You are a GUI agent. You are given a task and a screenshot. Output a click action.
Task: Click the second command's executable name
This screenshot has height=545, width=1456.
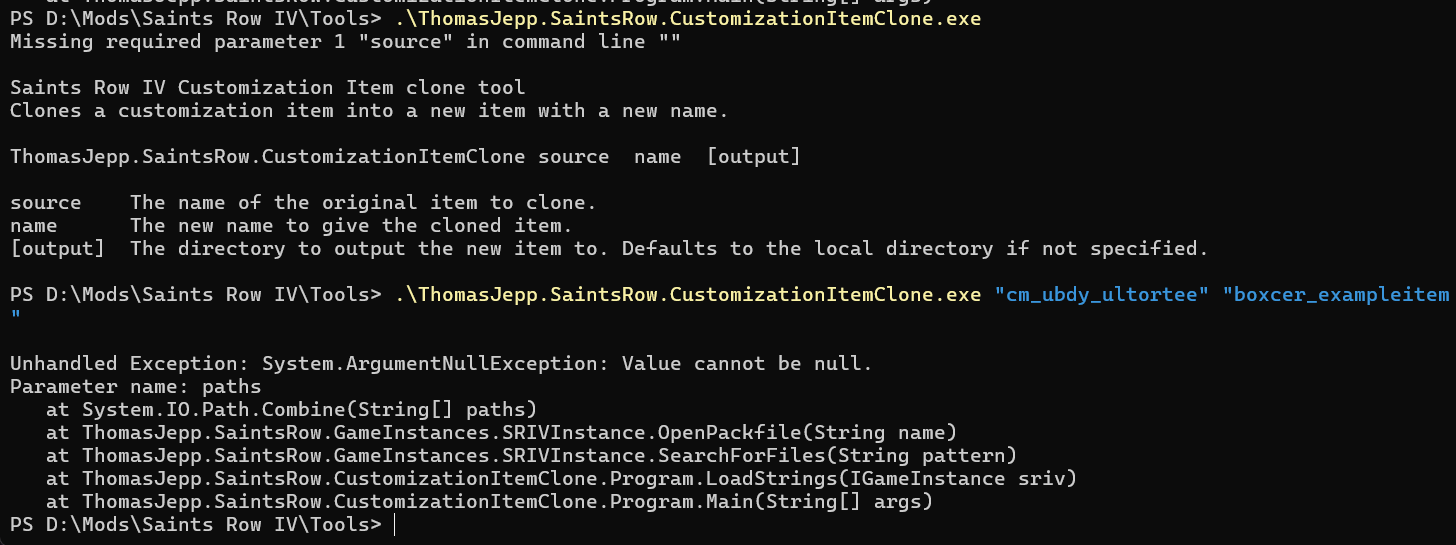pos(688,294)
